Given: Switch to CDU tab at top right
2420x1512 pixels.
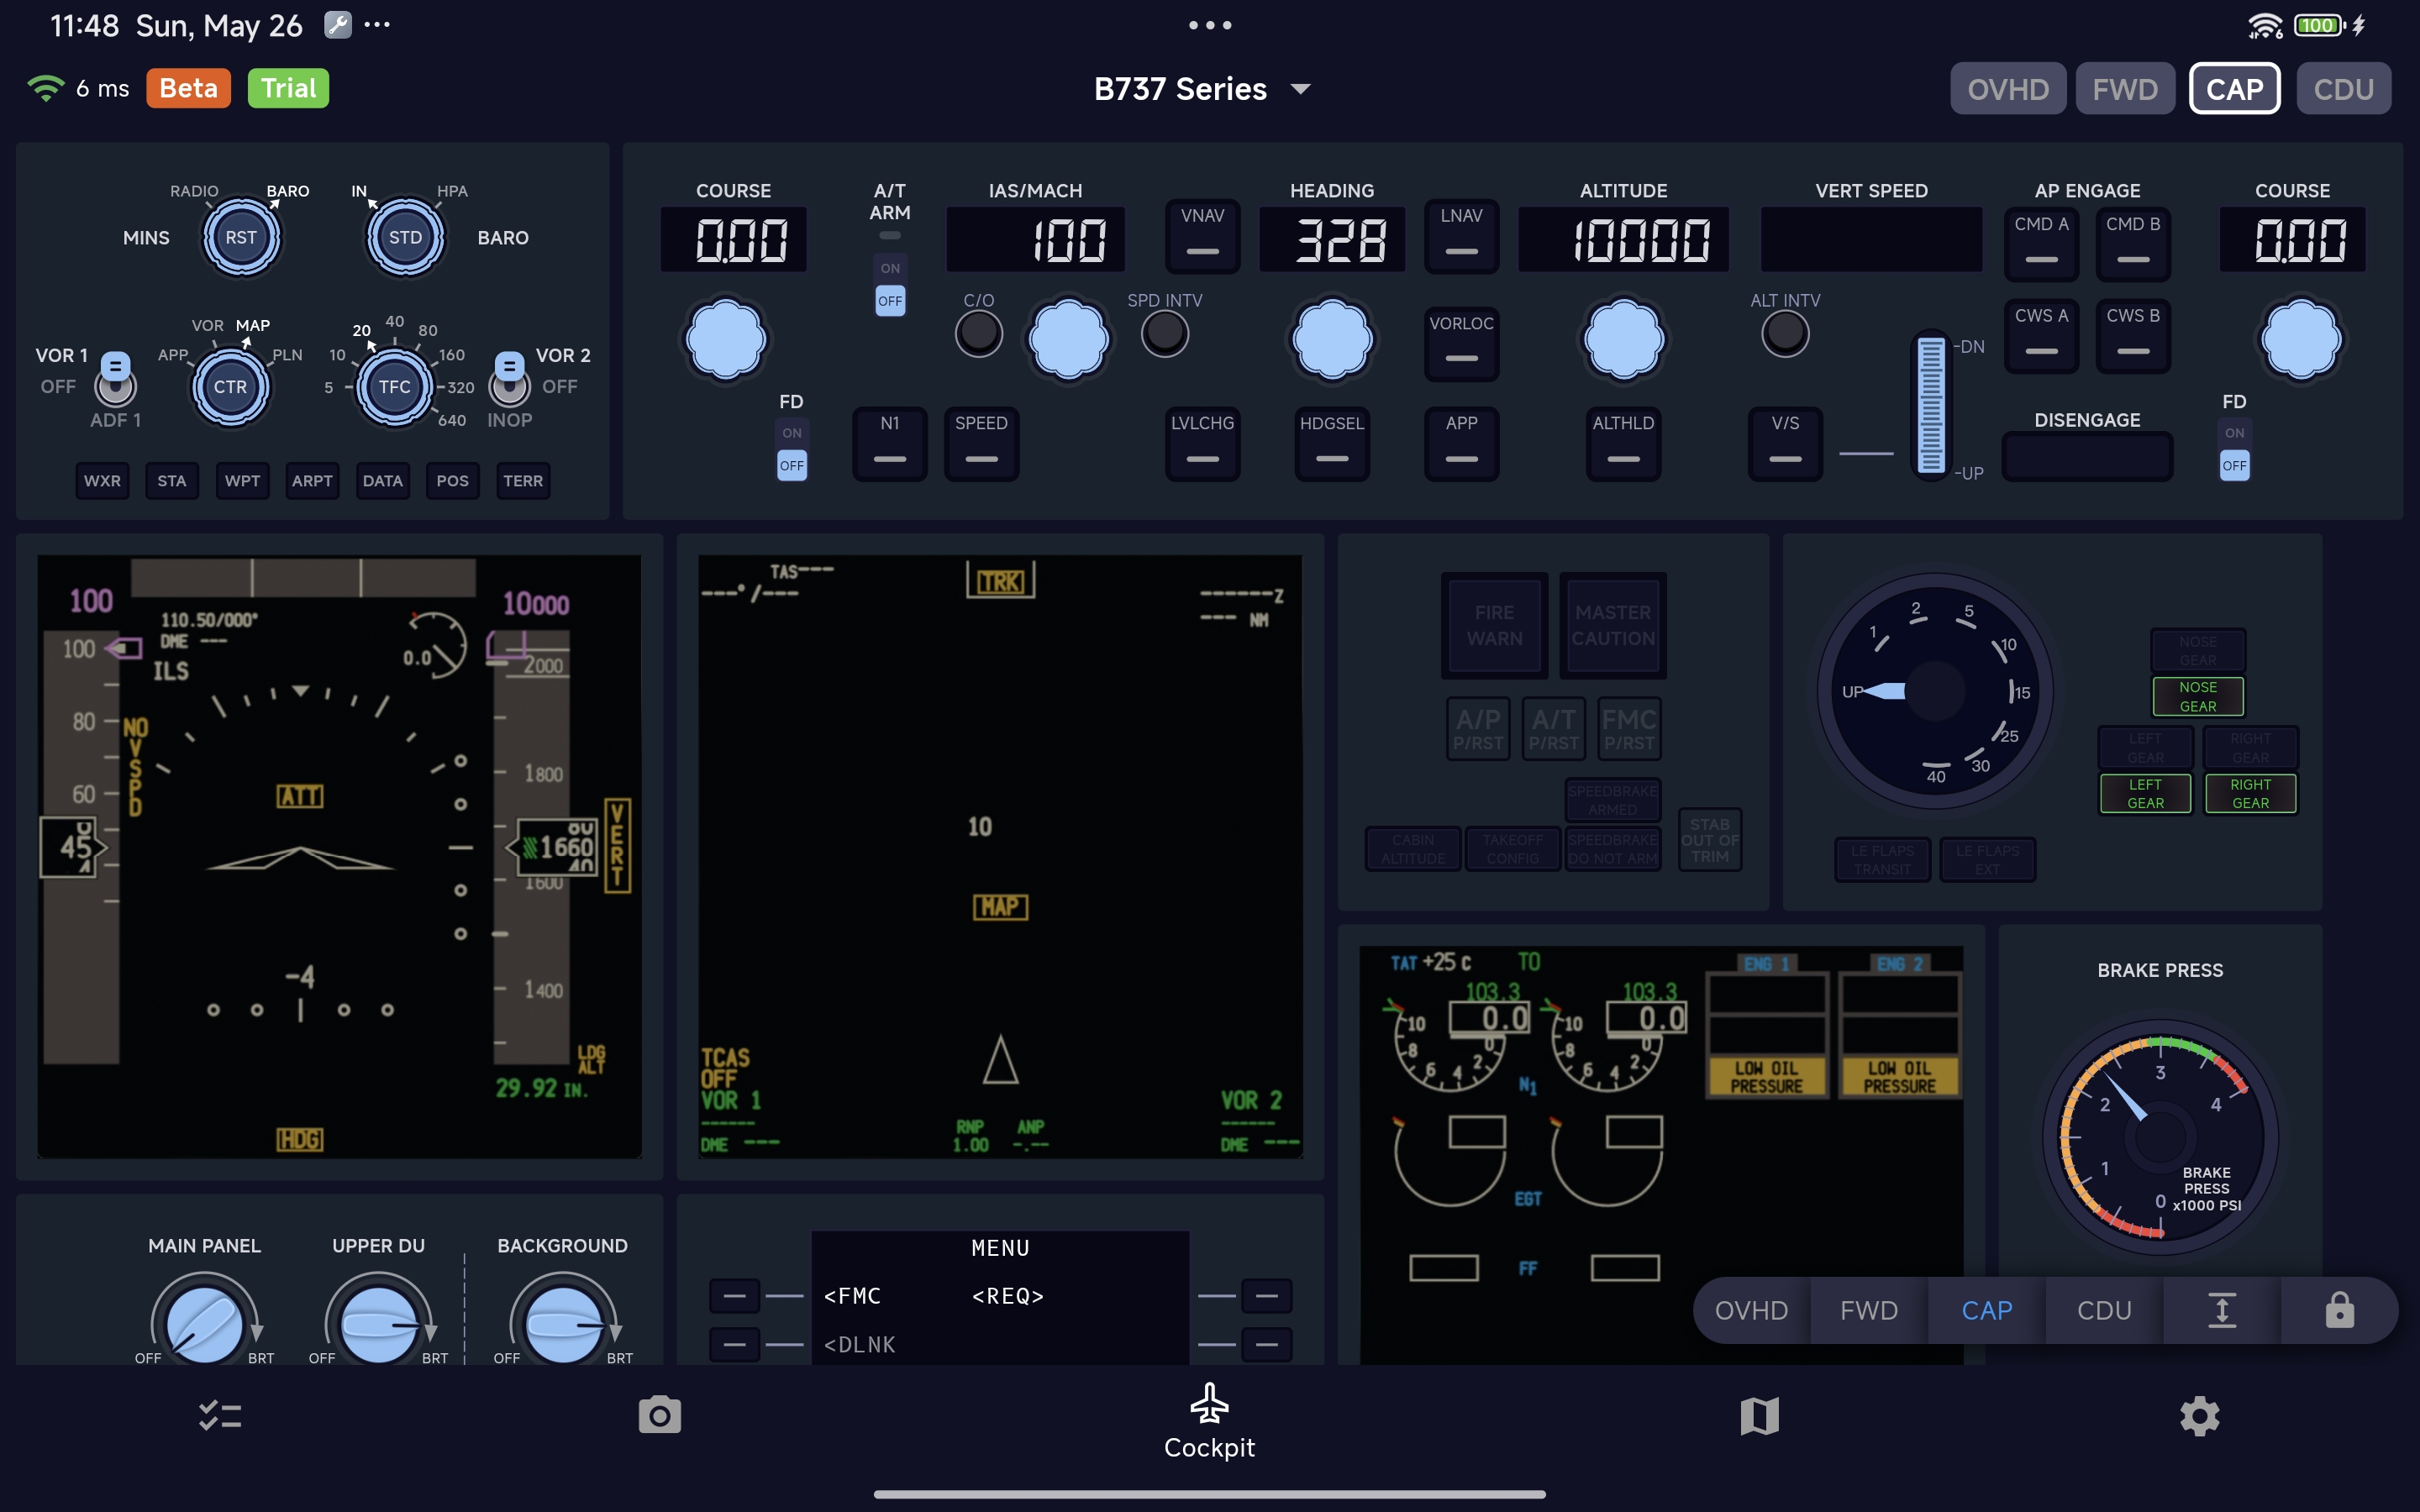Looking at the screenshot, I should click(2343, 89).
